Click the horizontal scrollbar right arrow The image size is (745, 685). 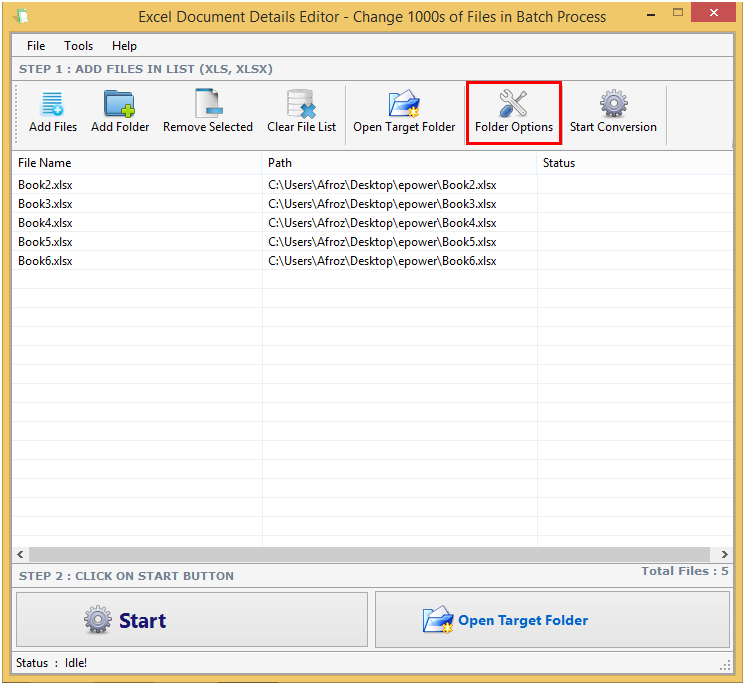point(724,554)
